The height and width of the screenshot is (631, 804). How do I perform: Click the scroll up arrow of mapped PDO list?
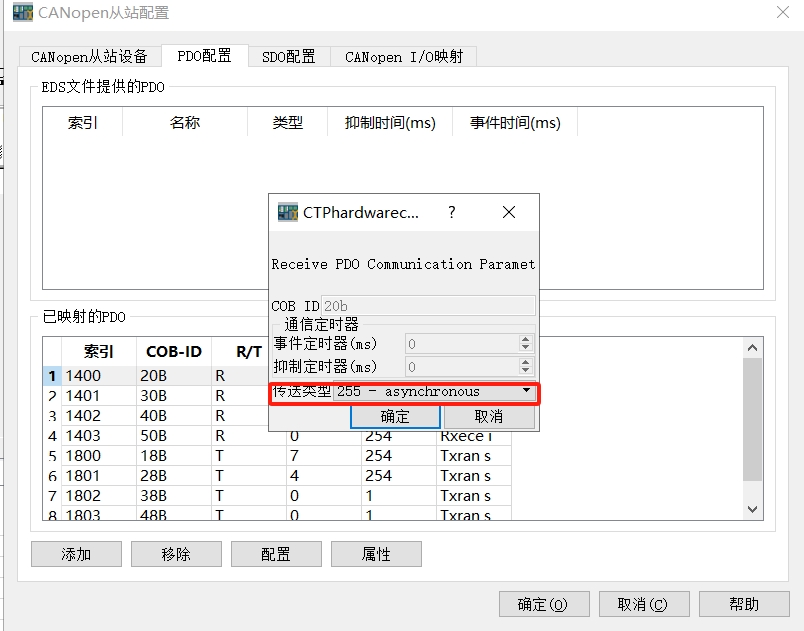click(x=752, y=348)
